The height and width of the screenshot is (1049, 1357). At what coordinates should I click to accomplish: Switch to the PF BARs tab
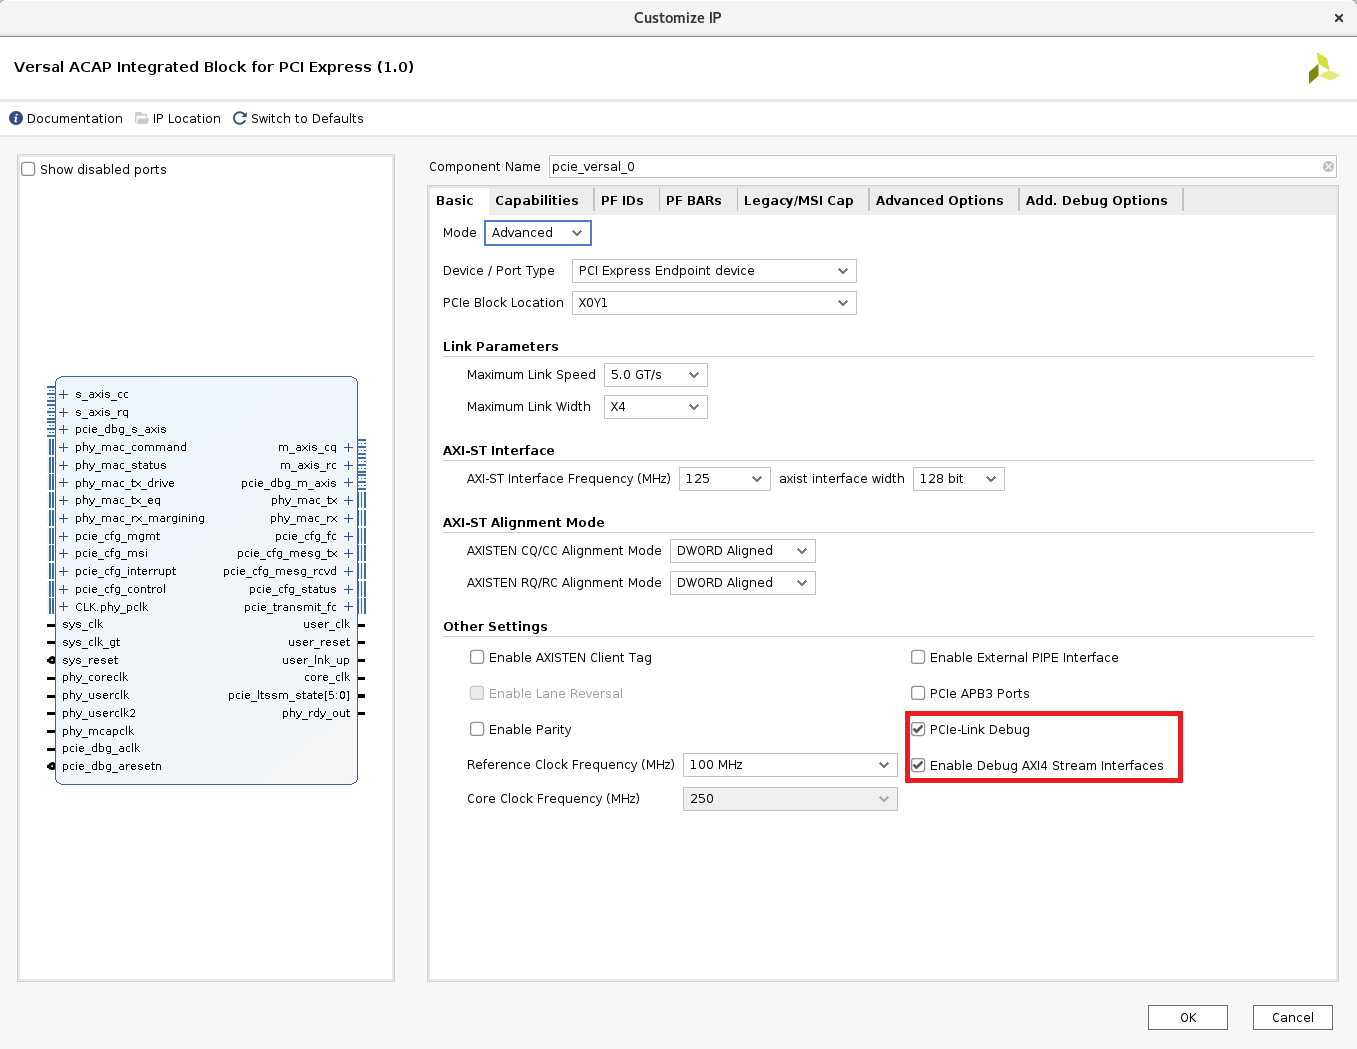tap(694, 200)
